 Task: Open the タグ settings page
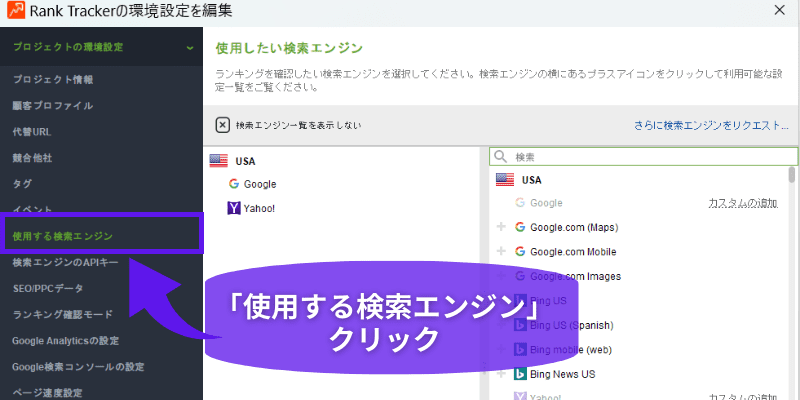coord(22,184)
